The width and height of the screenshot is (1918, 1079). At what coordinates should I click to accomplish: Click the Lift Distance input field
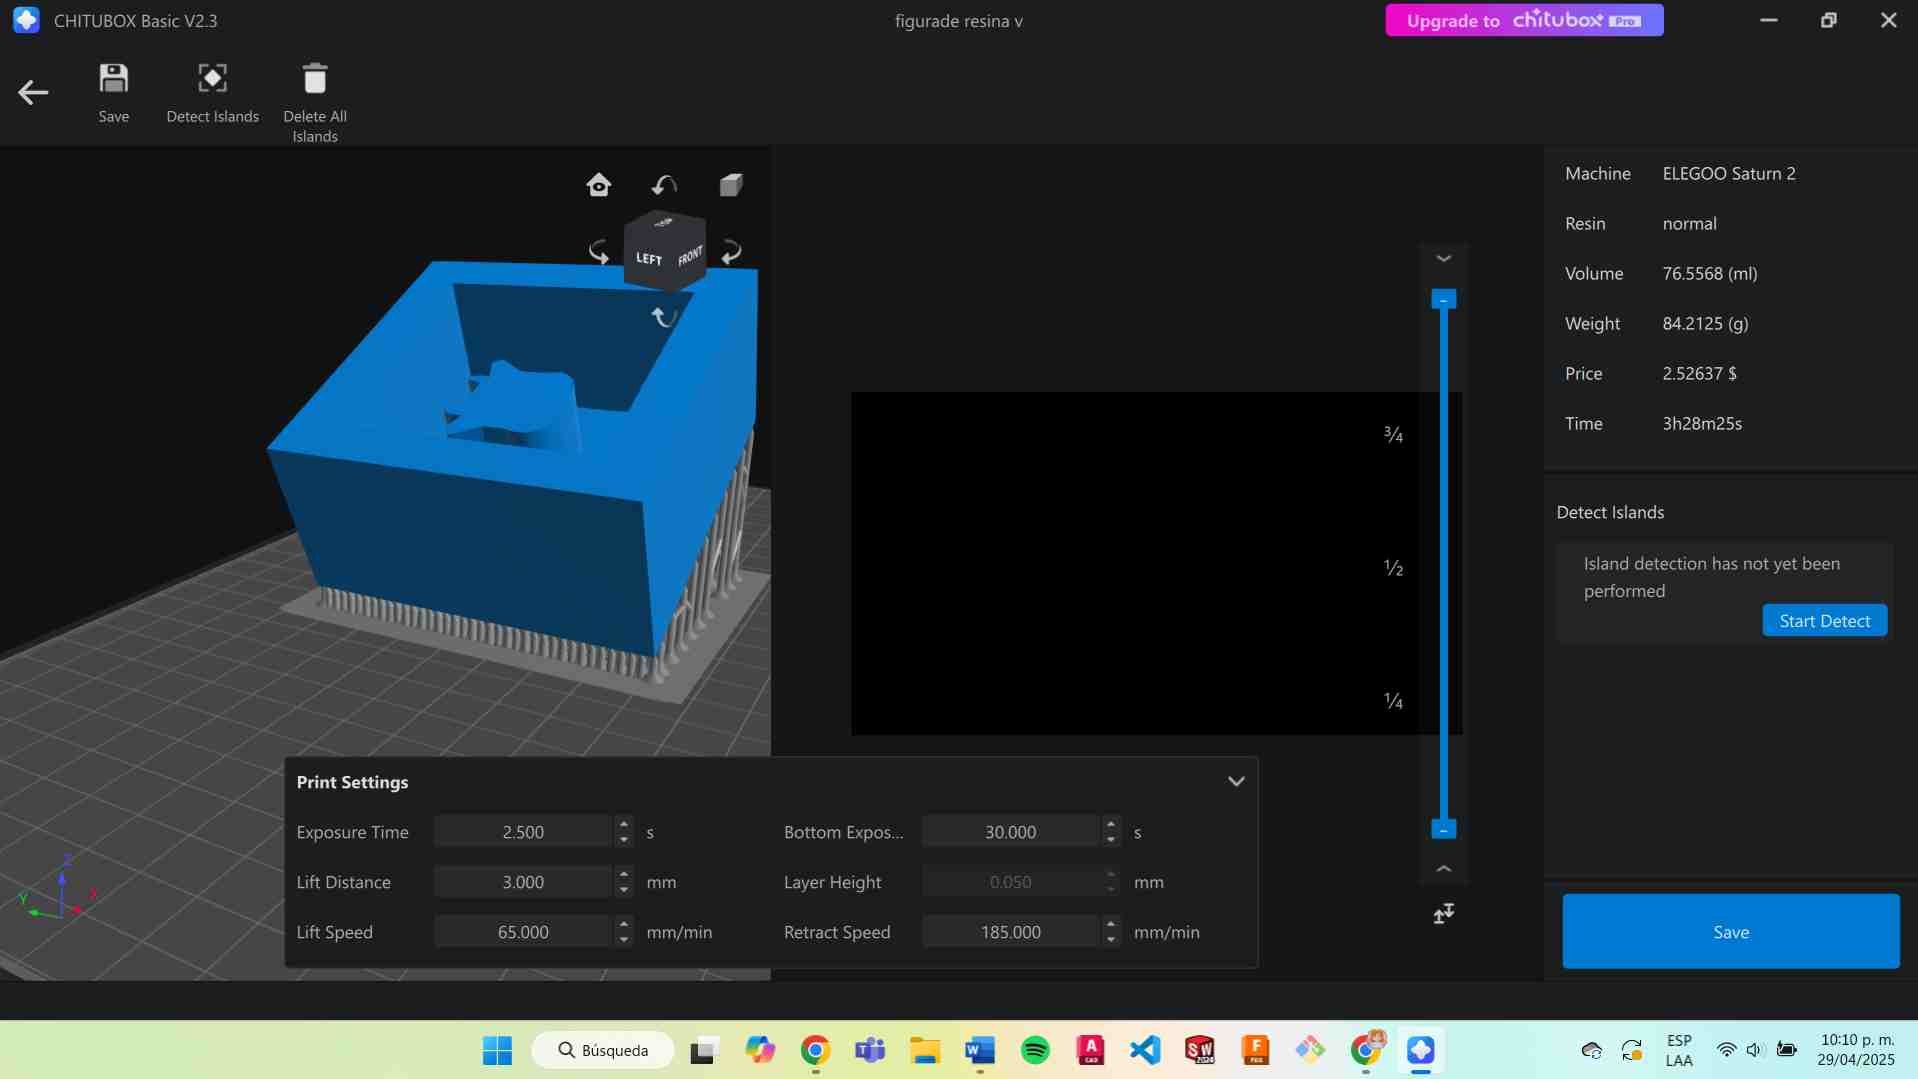pyautogui.click(x=523, y=882)
